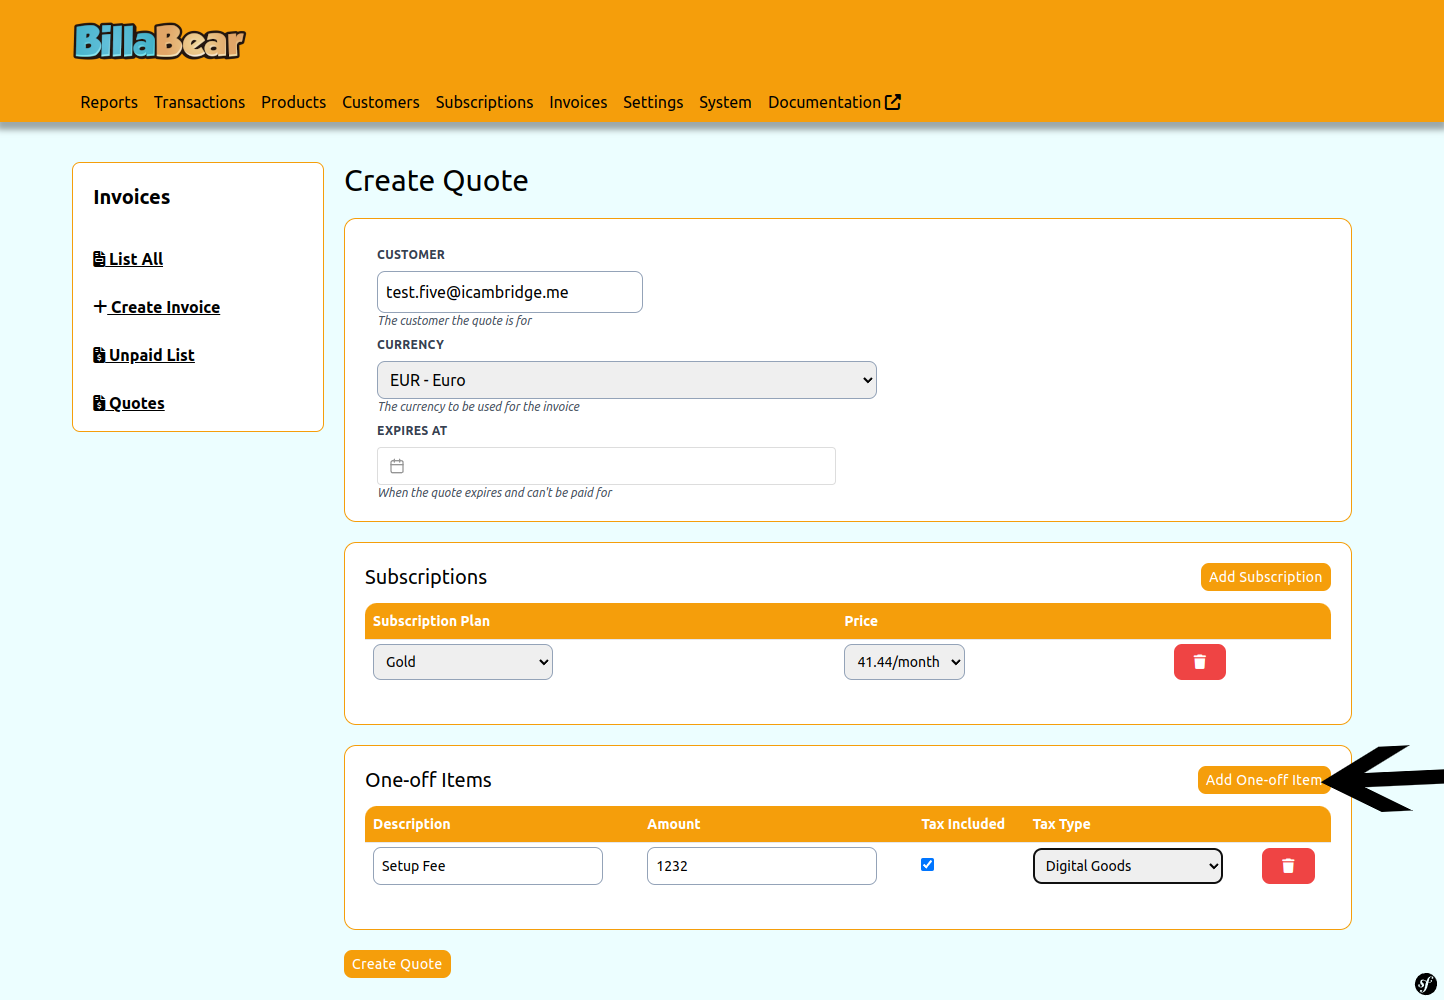Delete the Setup Fee one-off item

click(x=1288, y=866)
